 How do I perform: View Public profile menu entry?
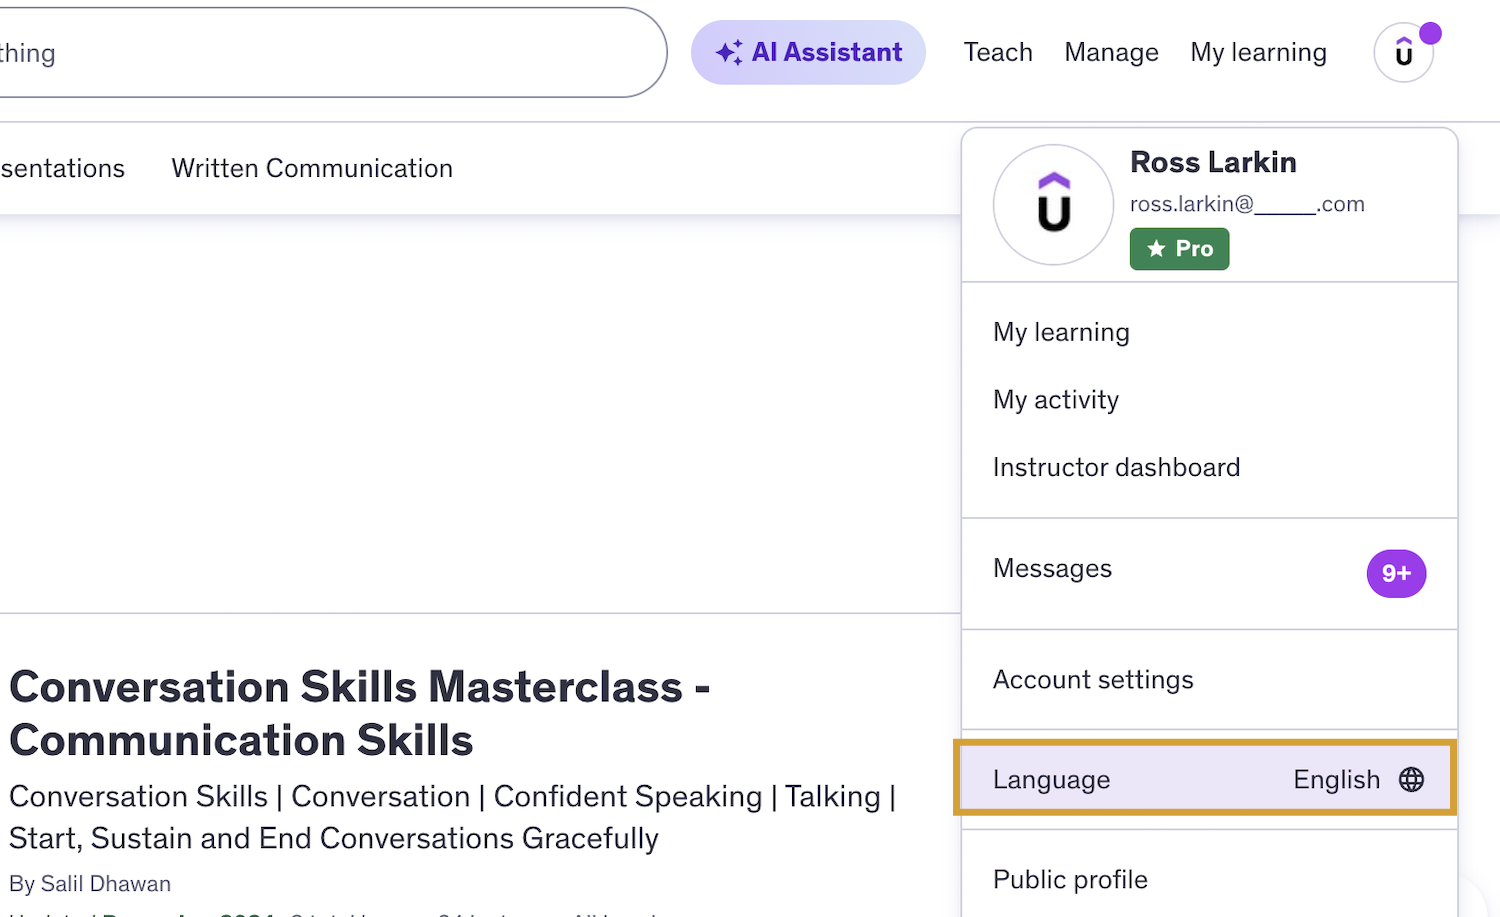(x=1070, y=880)
